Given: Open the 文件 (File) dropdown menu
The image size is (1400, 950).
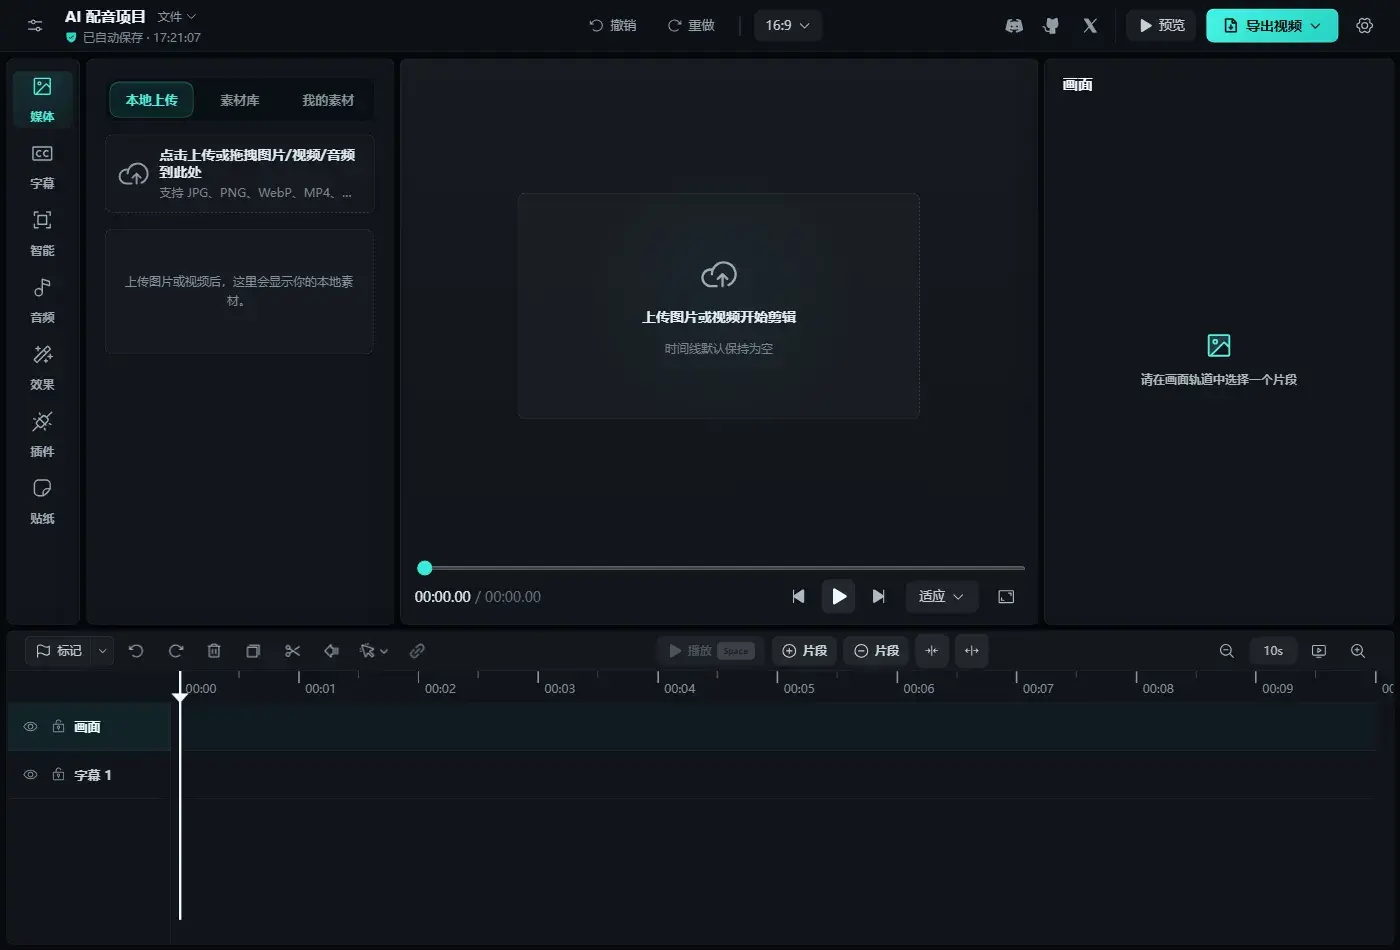Looking at the screenshot, I should (x=177, y=17).
